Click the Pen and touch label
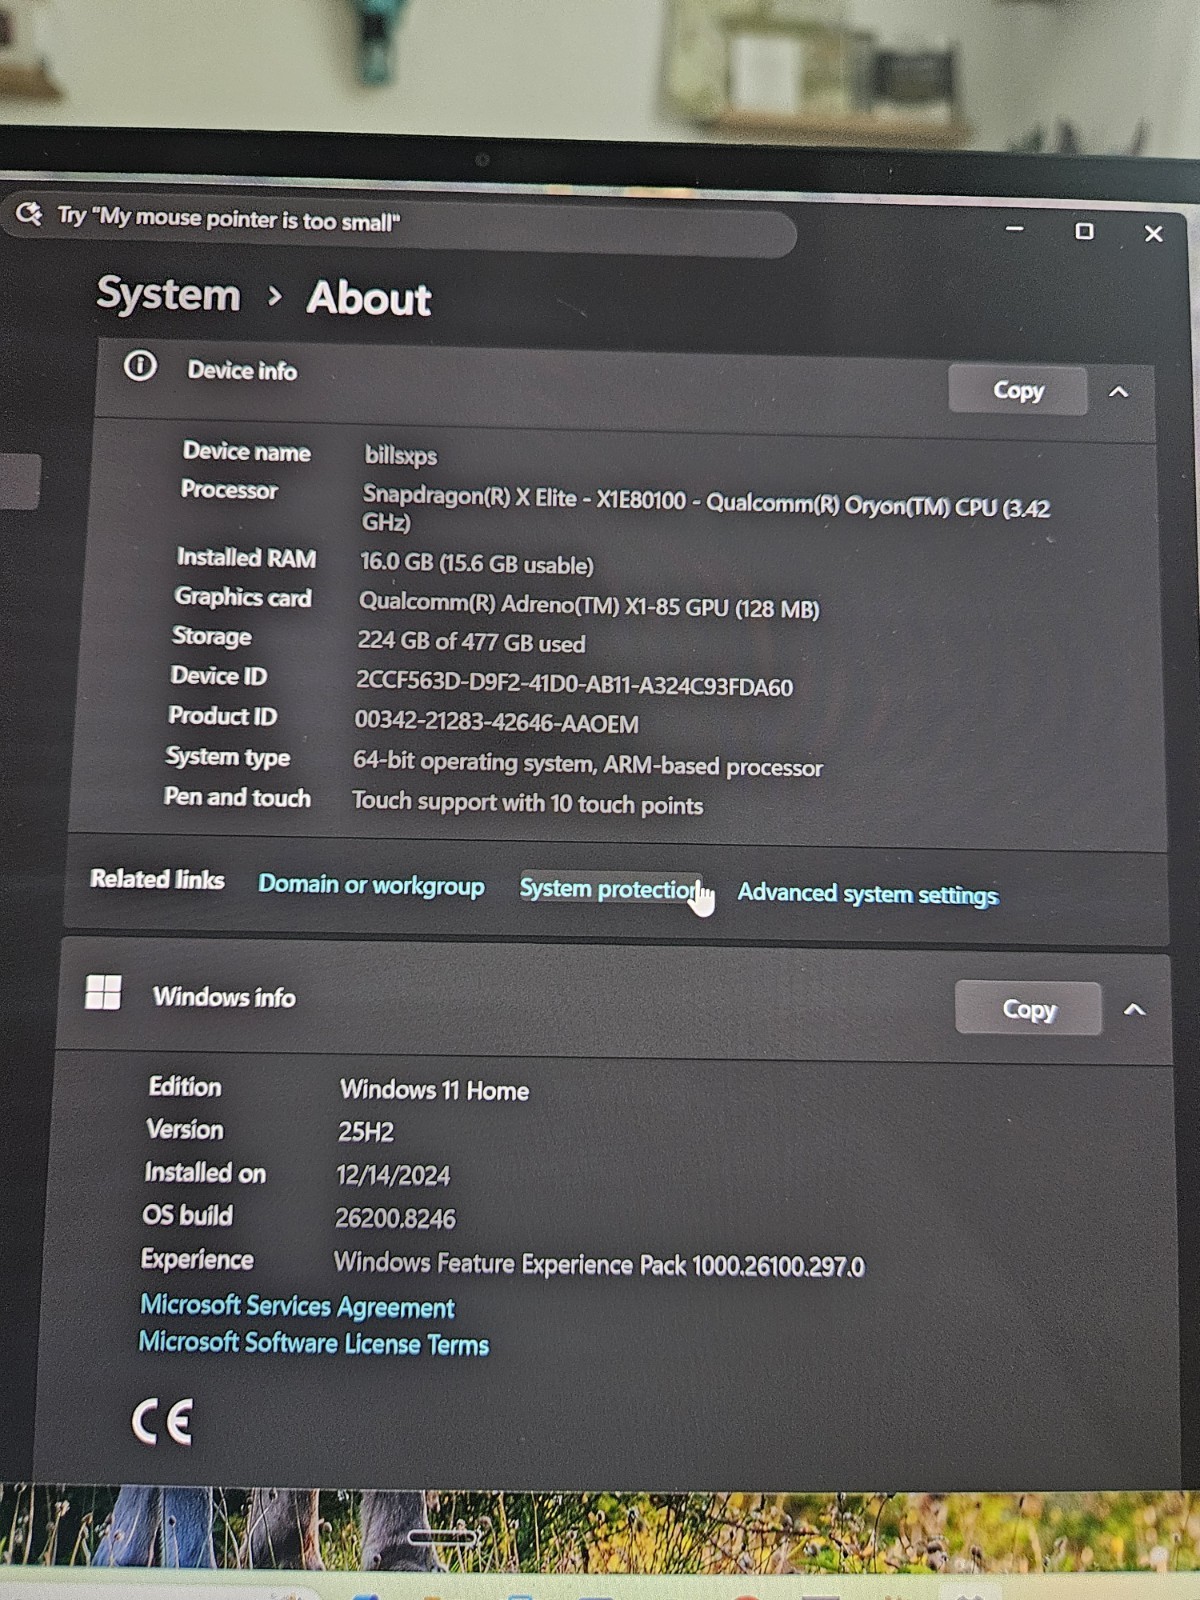 (x=237, y=797)
